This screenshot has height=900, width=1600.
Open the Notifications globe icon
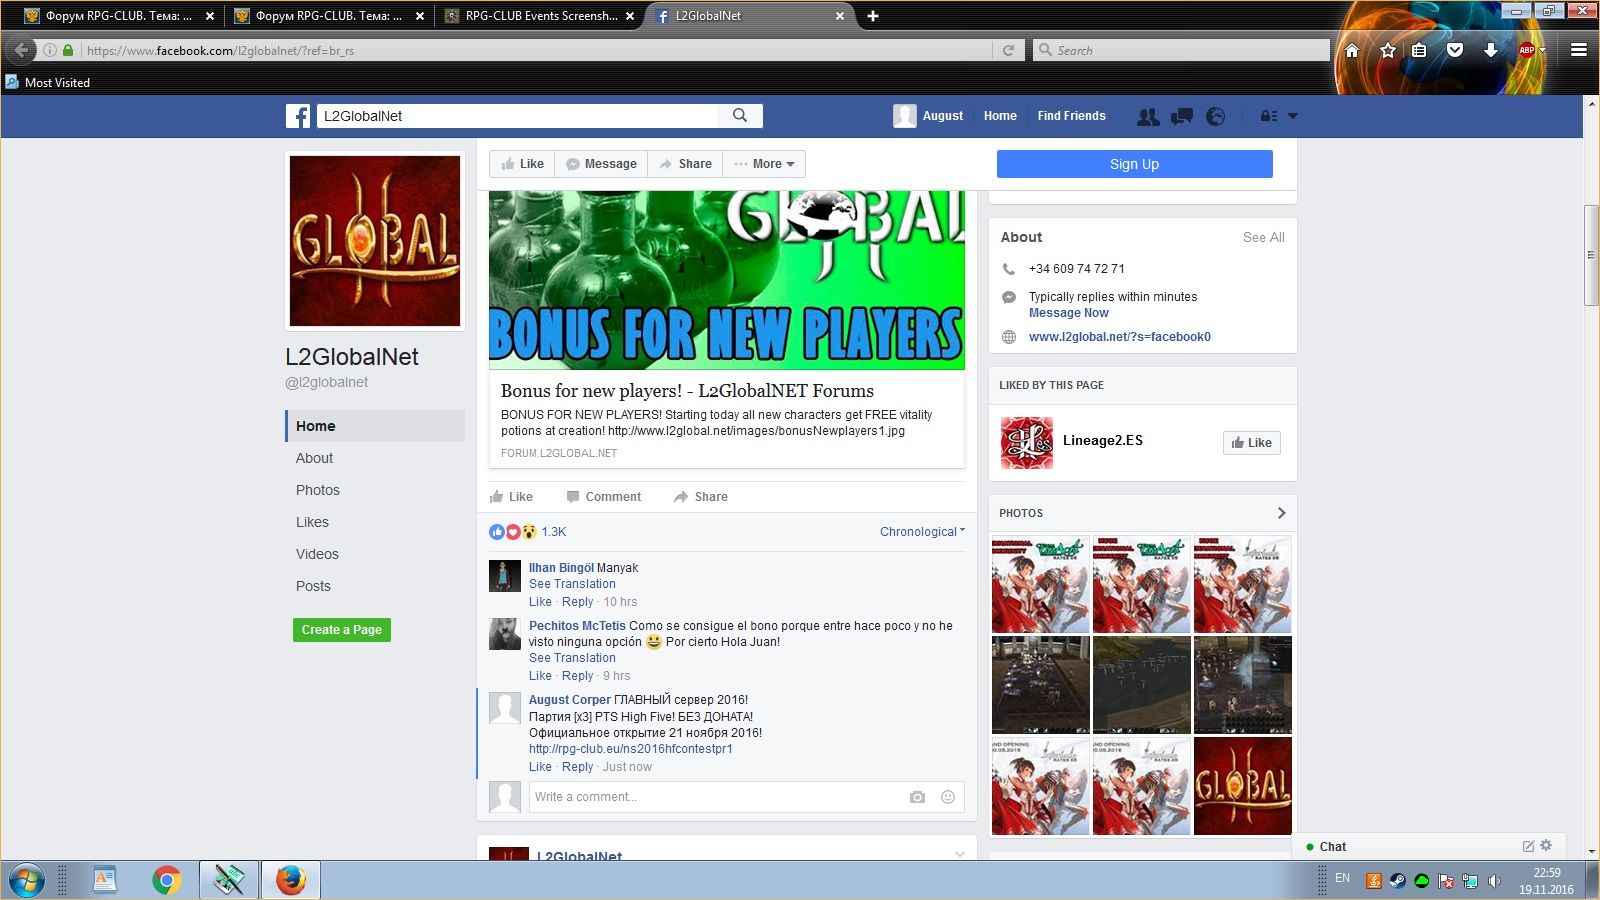(1215, 117)
